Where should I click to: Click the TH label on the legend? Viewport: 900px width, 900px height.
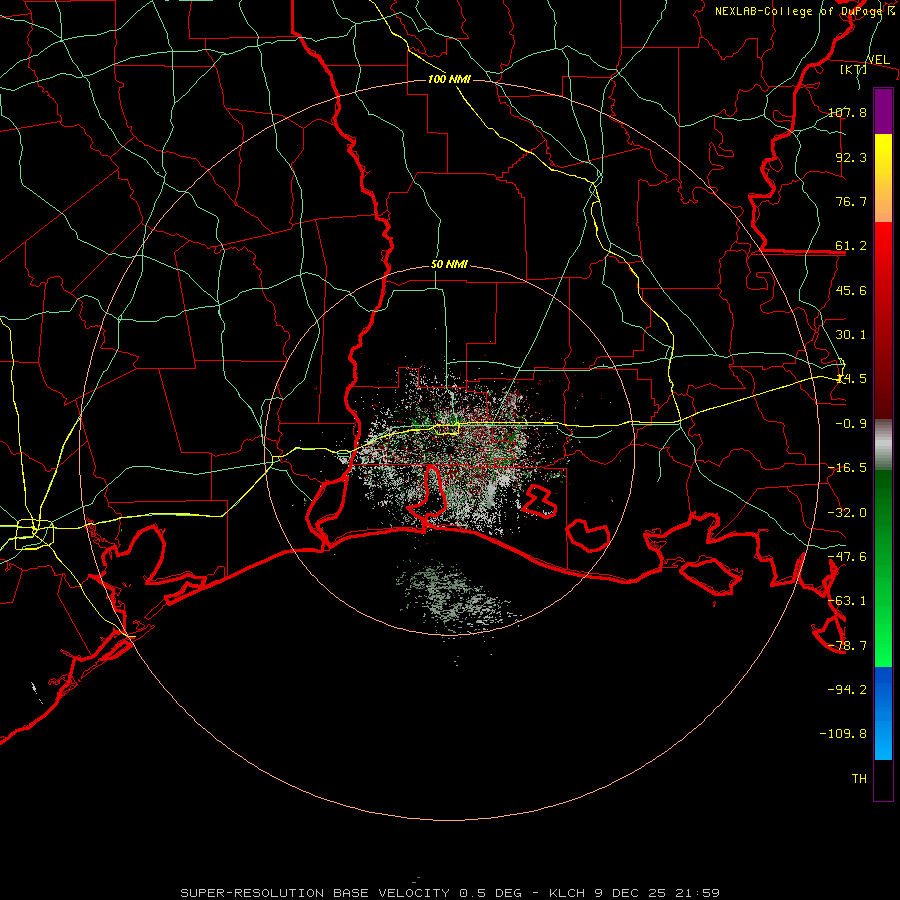coord(859,778)
